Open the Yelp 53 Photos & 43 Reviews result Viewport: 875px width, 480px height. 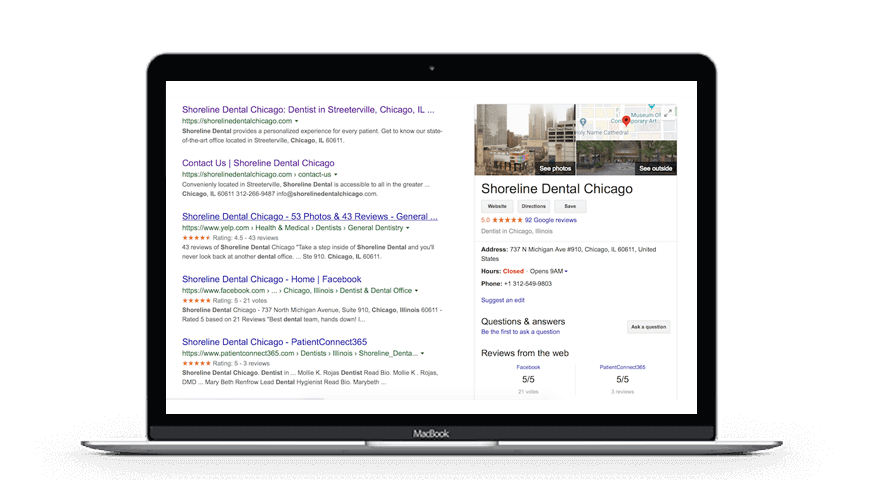pyautogui.click(x=310, y=217)
